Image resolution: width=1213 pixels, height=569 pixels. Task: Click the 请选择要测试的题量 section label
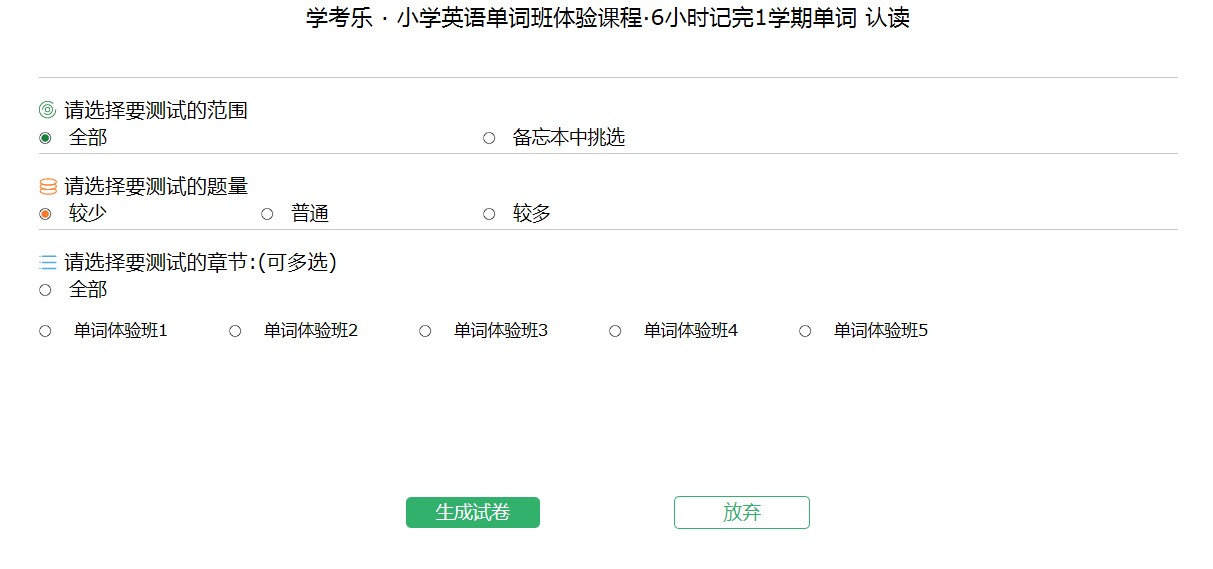[156, 186]
